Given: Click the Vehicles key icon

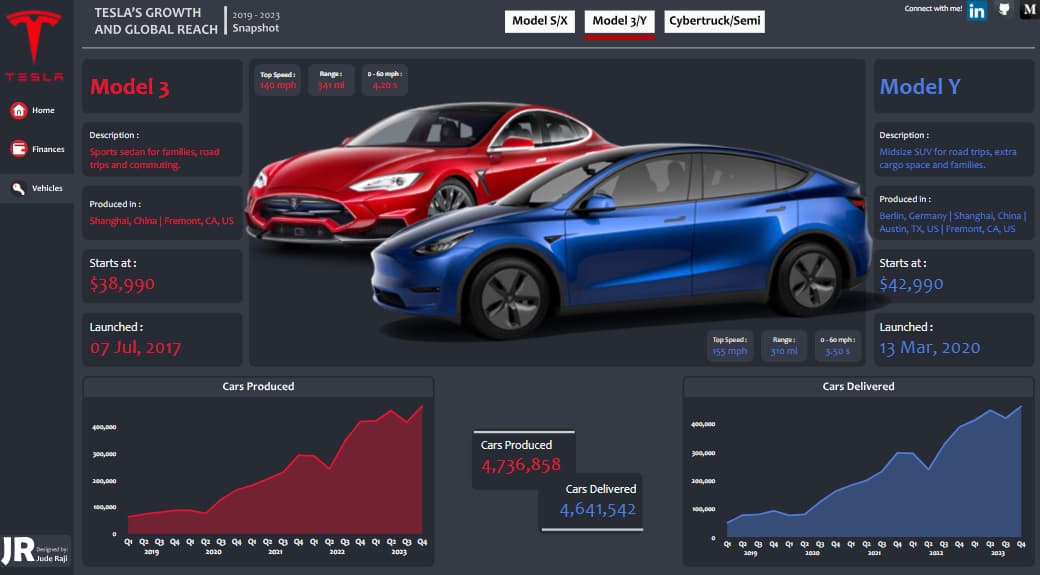Looking at the screenshot, I should coord(19,188).
